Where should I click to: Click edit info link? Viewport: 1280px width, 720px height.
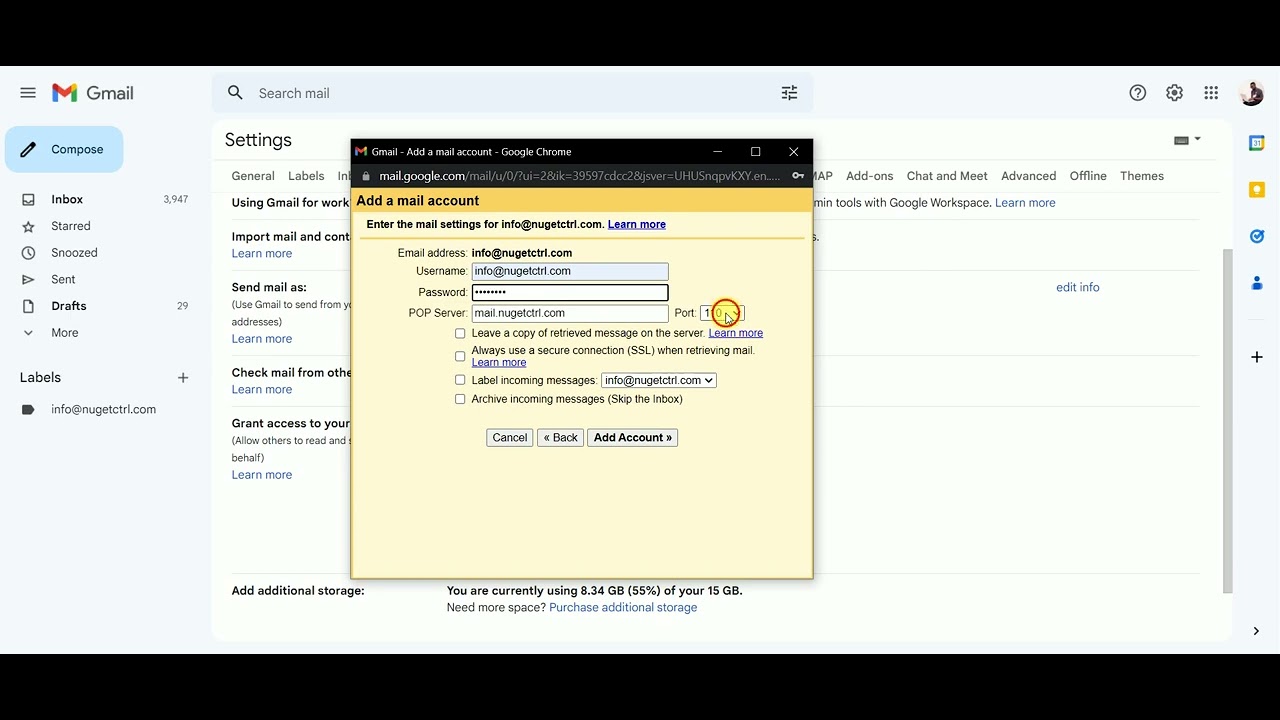pos(1078,287)
